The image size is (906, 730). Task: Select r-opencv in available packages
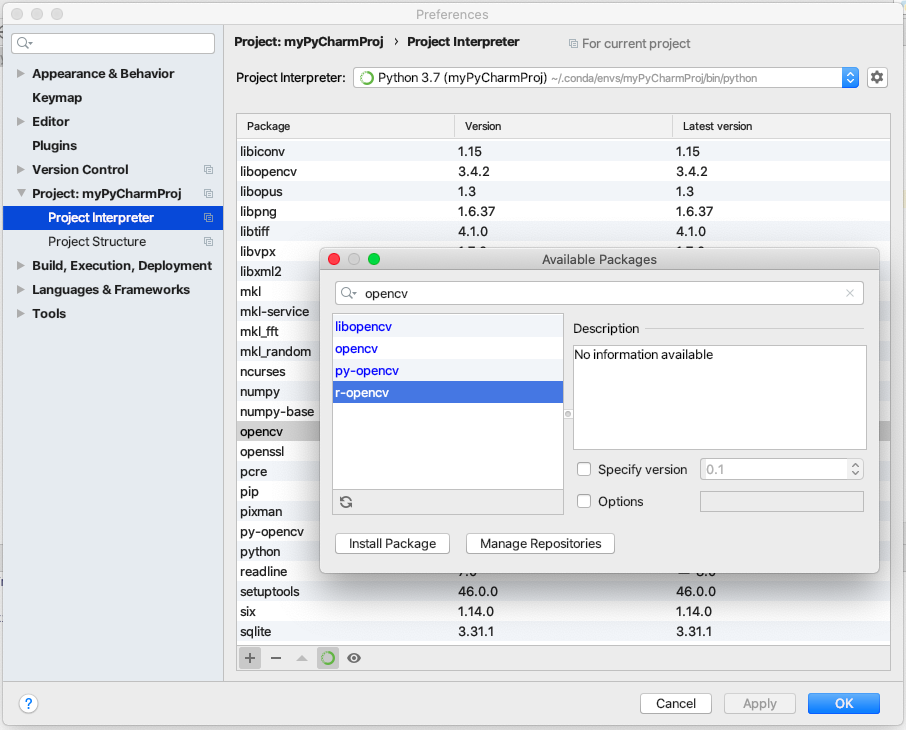pyautogui.click(x=448, y=392)
